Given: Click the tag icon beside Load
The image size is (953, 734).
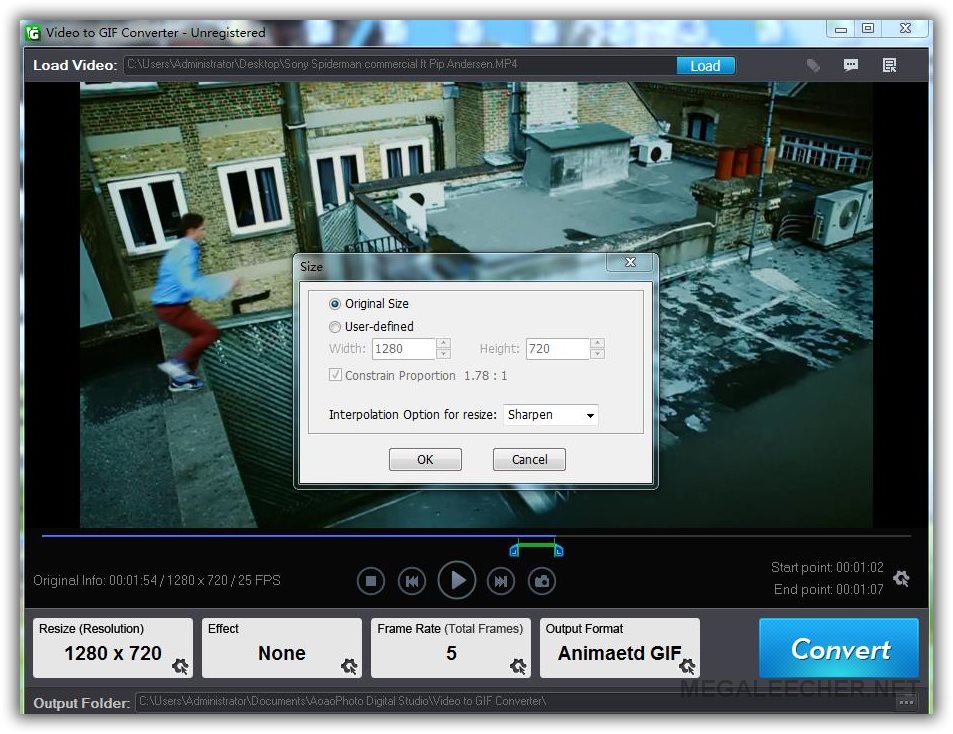Looking at the screenshot, I should [813, 65].
